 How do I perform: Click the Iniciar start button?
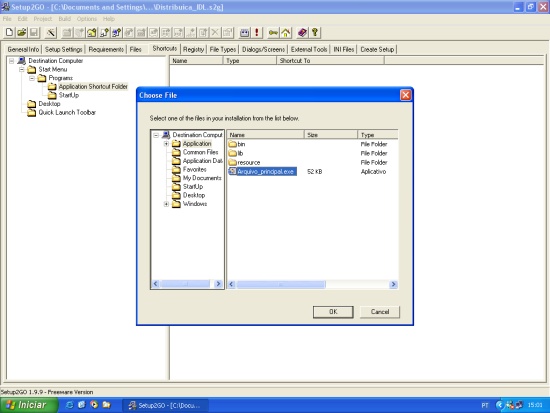pos(28,405)
